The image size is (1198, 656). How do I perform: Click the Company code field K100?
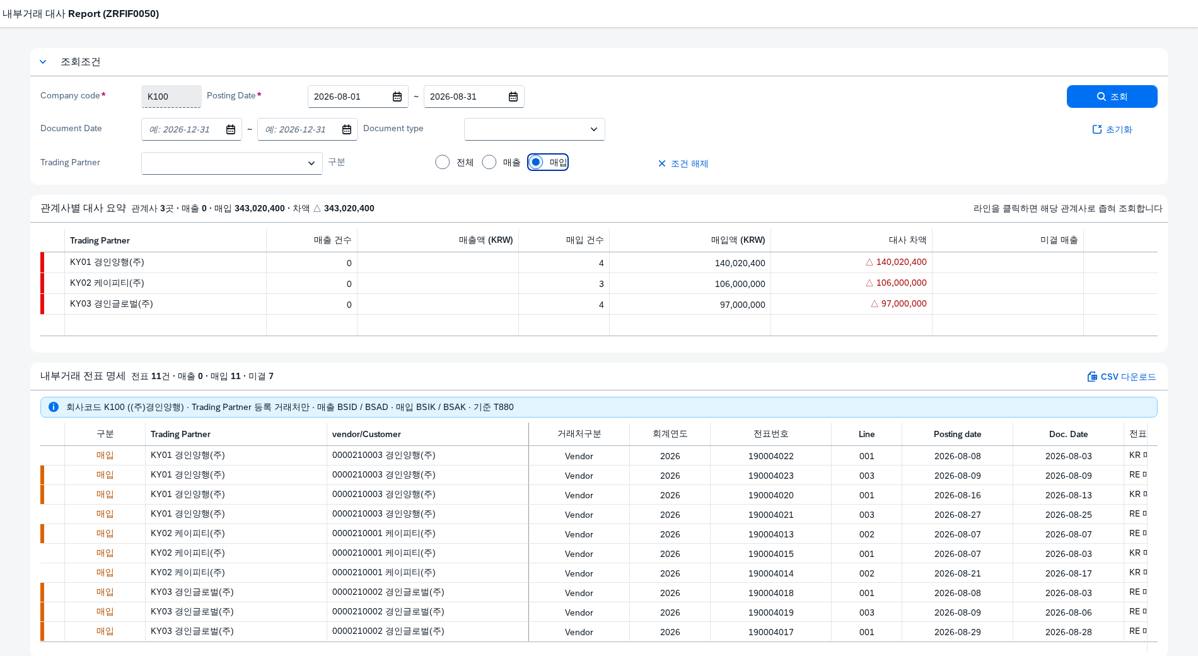coord(171,96)
